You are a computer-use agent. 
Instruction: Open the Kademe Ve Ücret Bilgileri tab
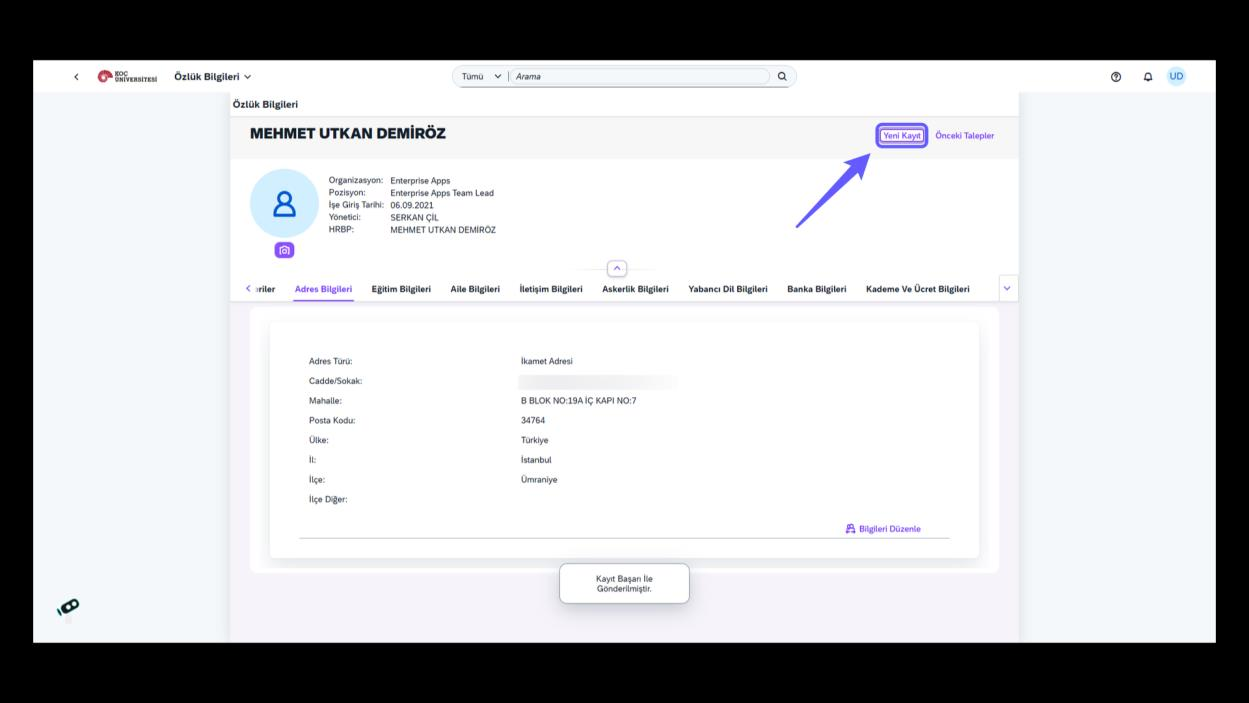pyautogui.click(x=918, y=289)
